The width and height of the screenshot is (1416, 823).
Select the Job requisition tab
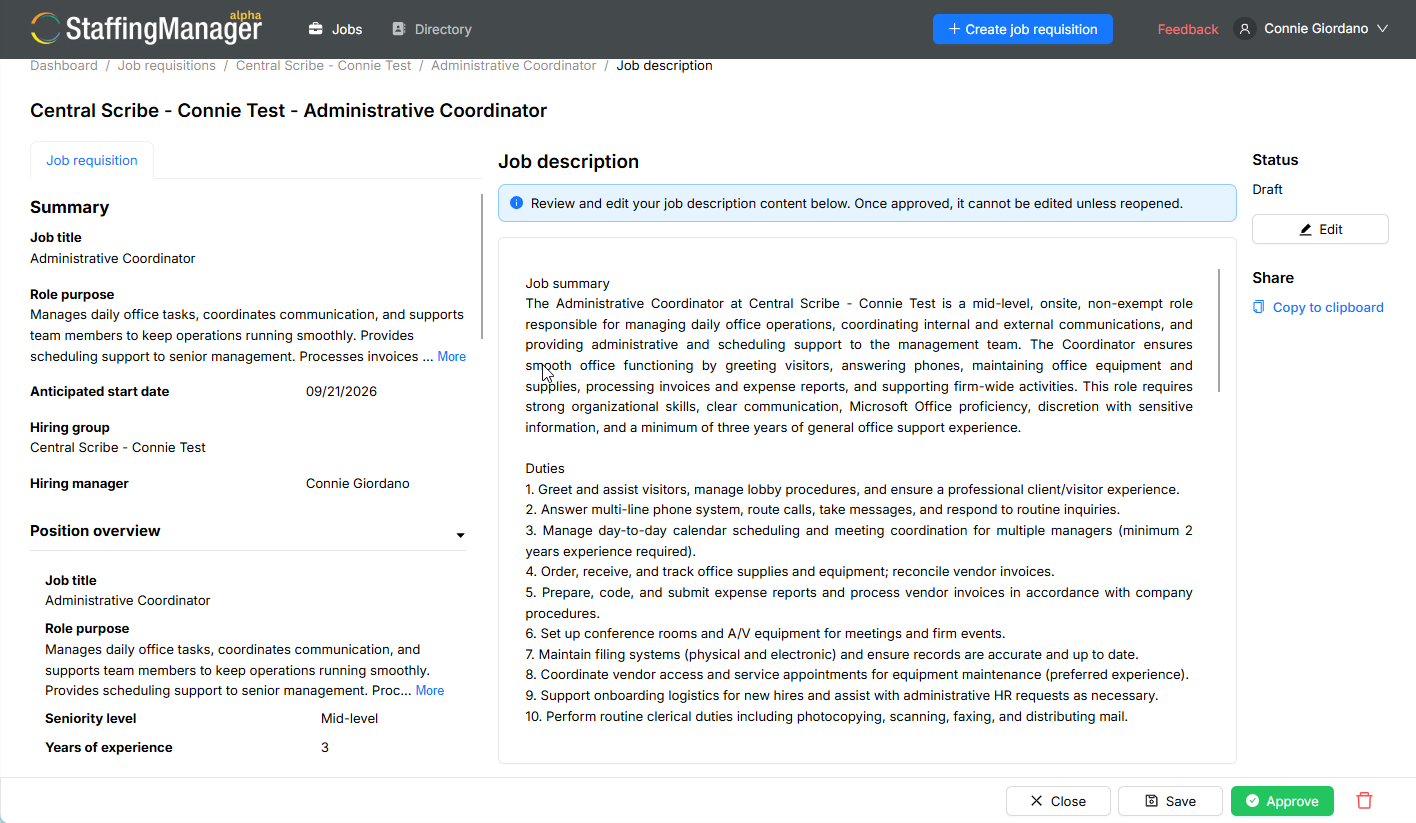pyautogui.click(x=92, y=160)
